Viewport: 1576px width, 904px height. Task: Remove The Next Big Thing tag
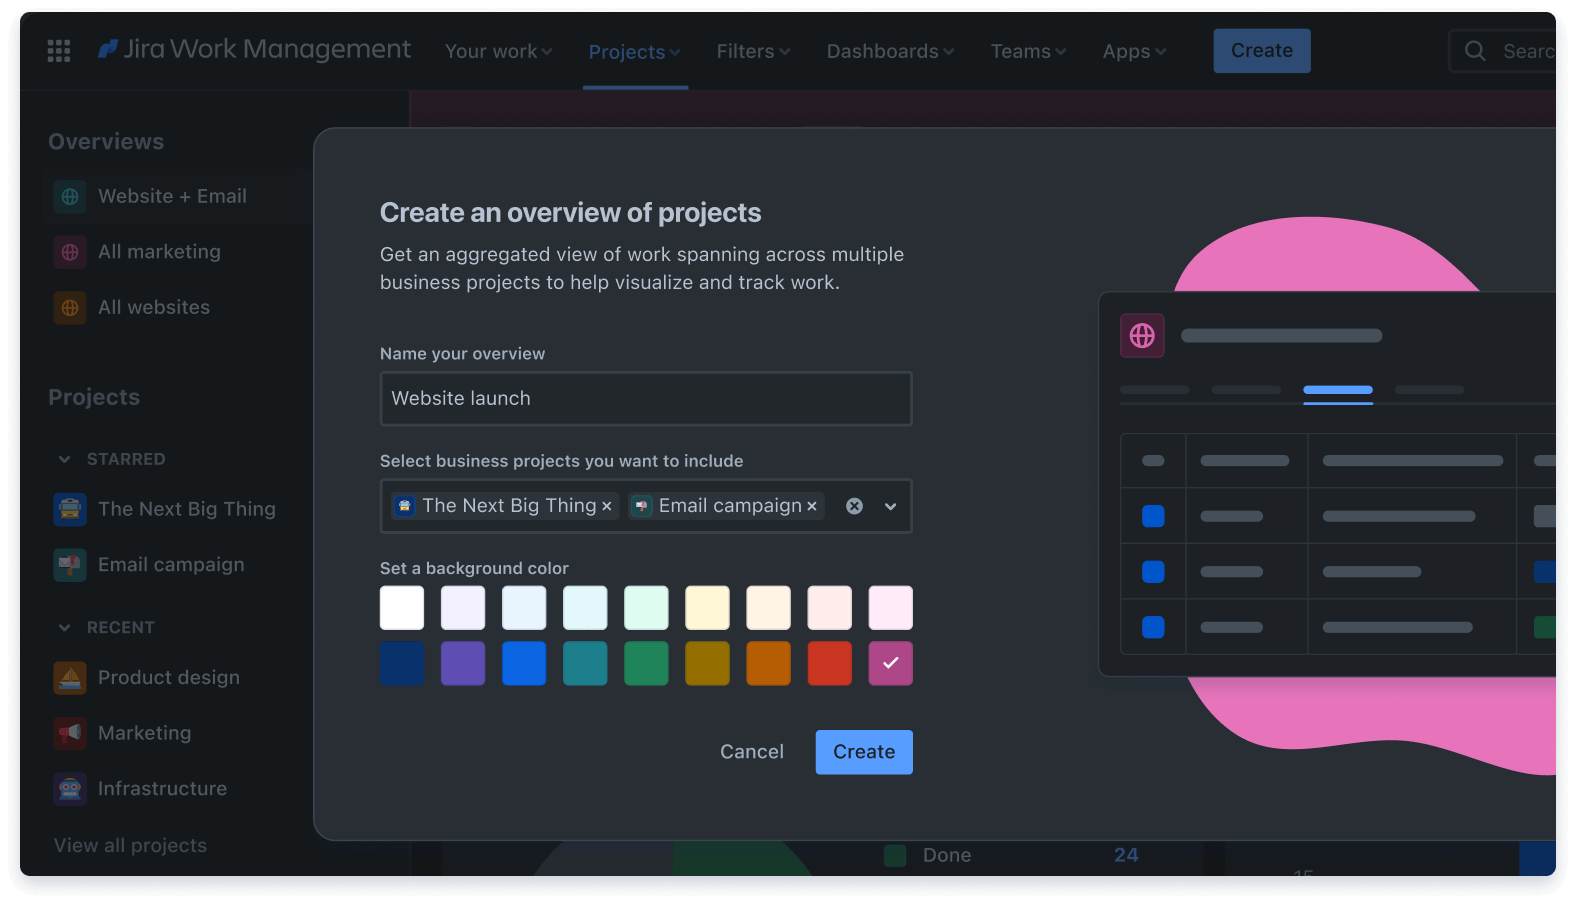click(x=607, y=507)
